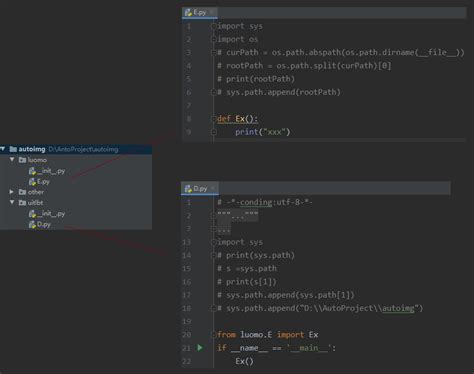Close the D.py editor tab

(213, 189)
